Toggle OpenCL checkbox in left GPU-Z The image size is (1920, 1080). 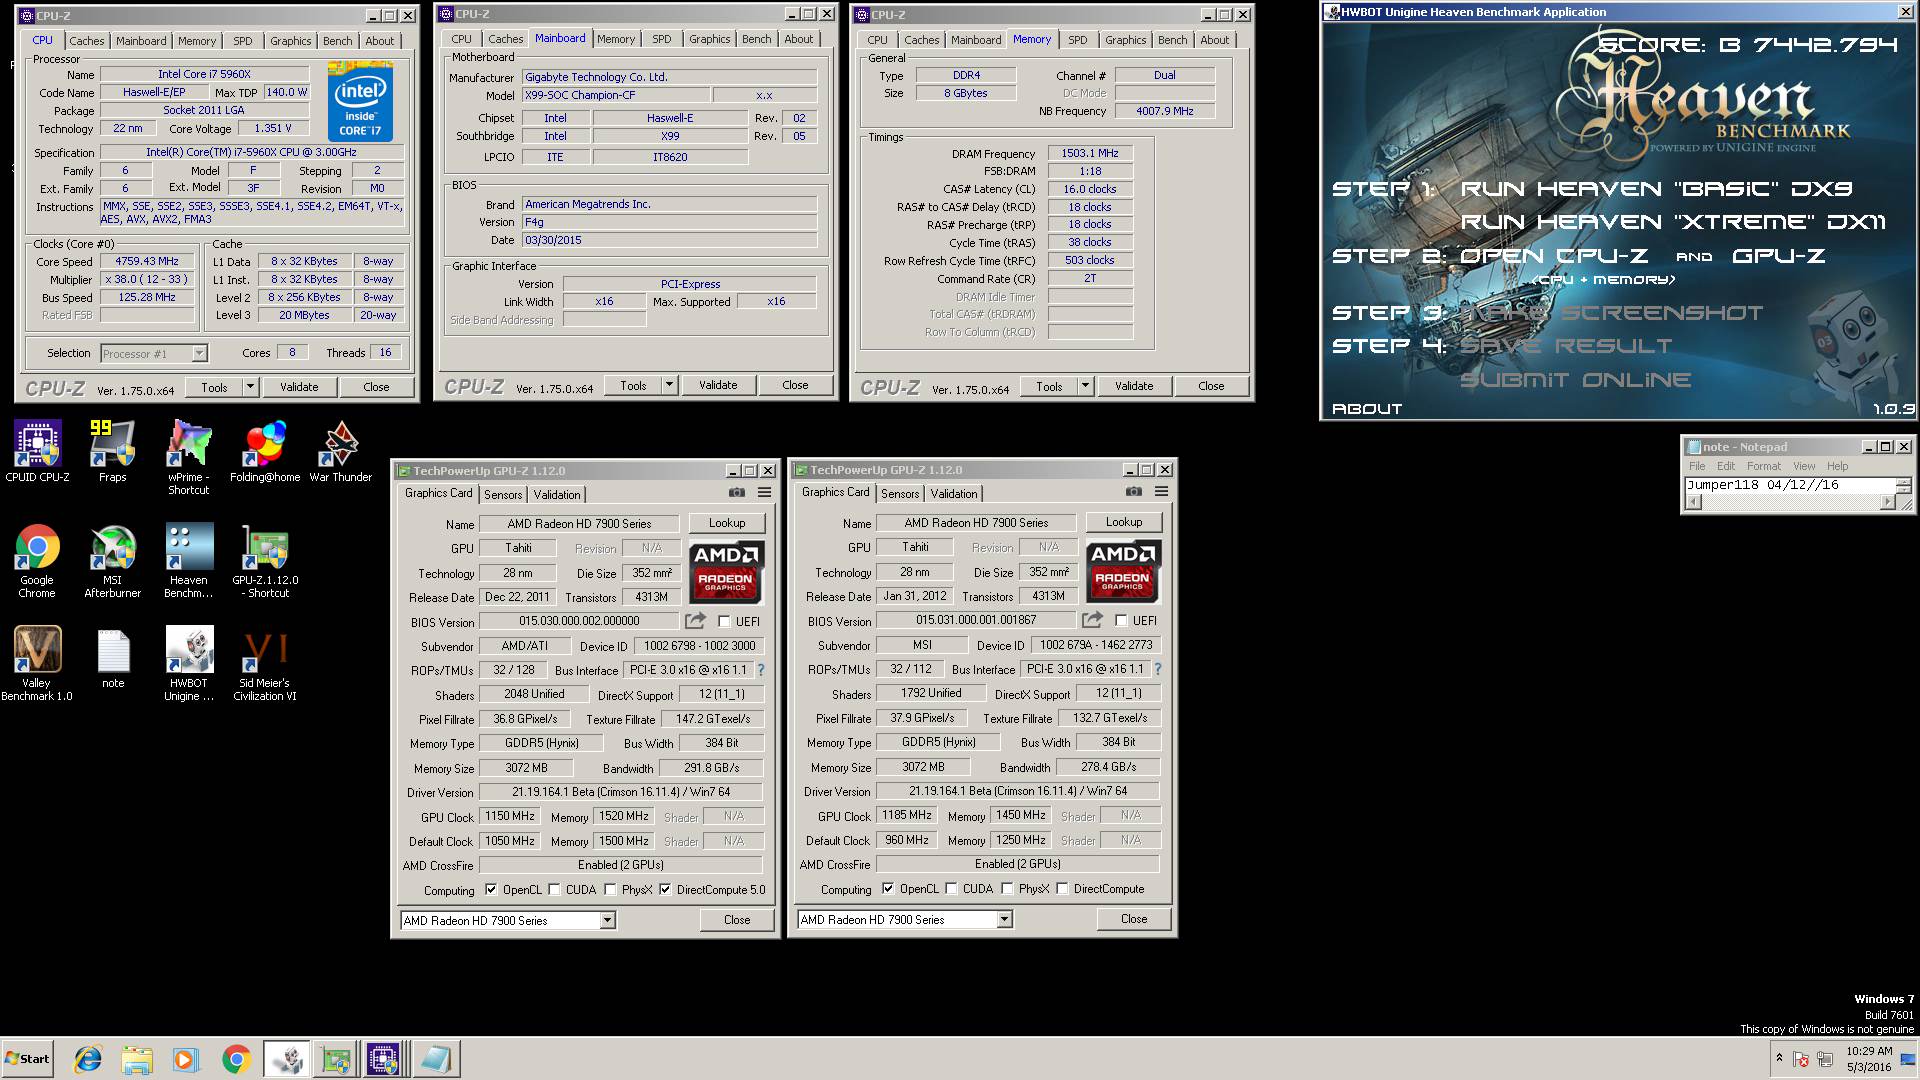tap(490, 890)
